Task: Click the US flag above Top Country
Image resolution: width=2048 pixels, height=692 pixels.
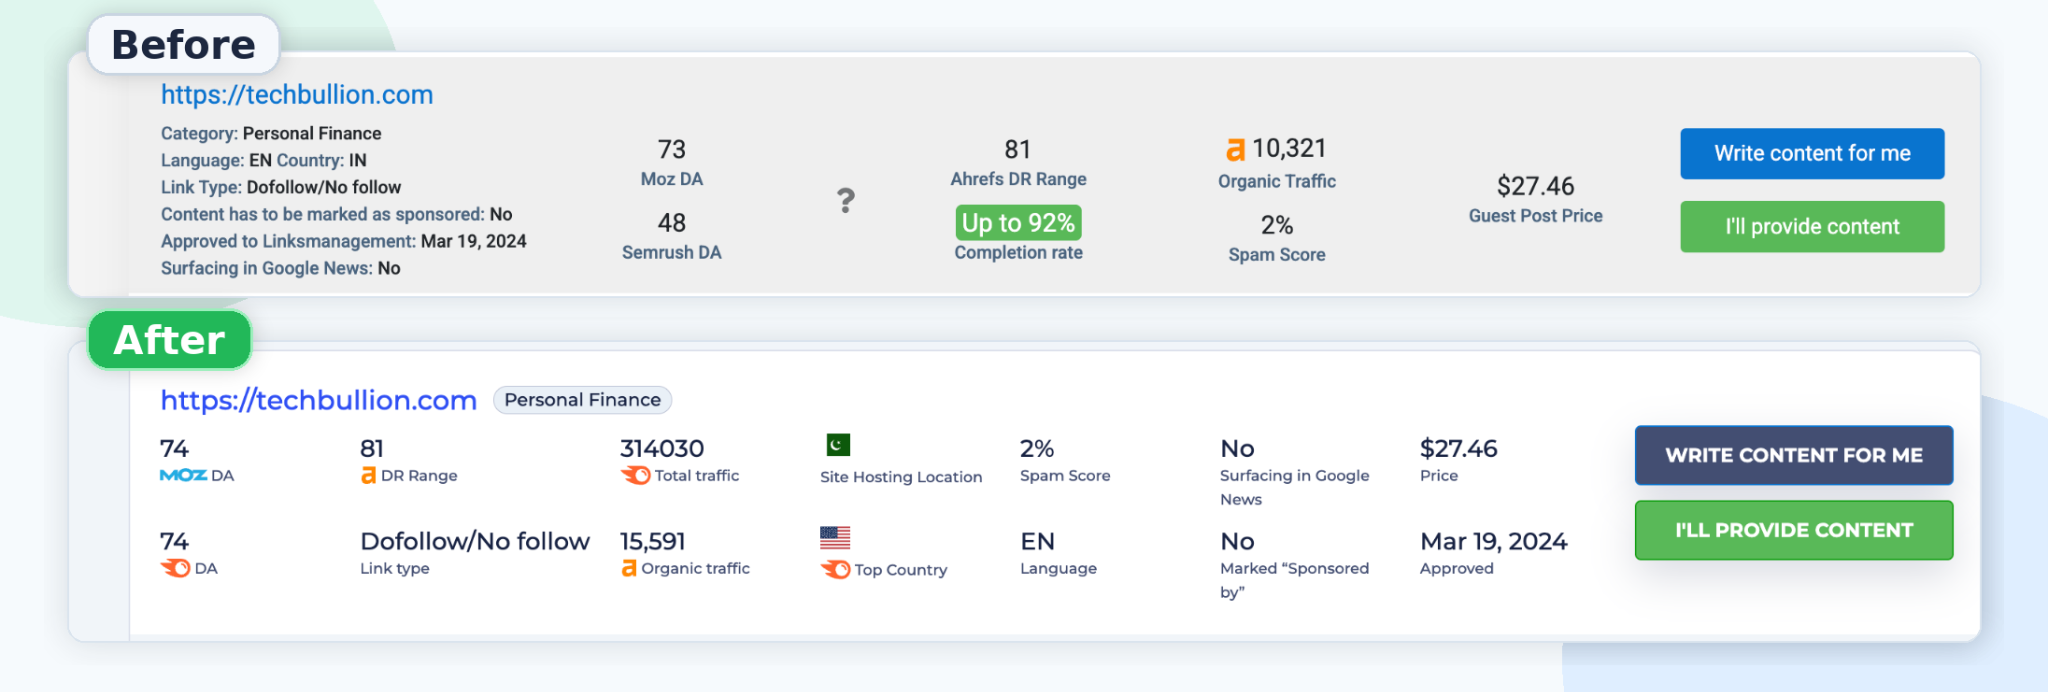Action: tap(835, 537)
